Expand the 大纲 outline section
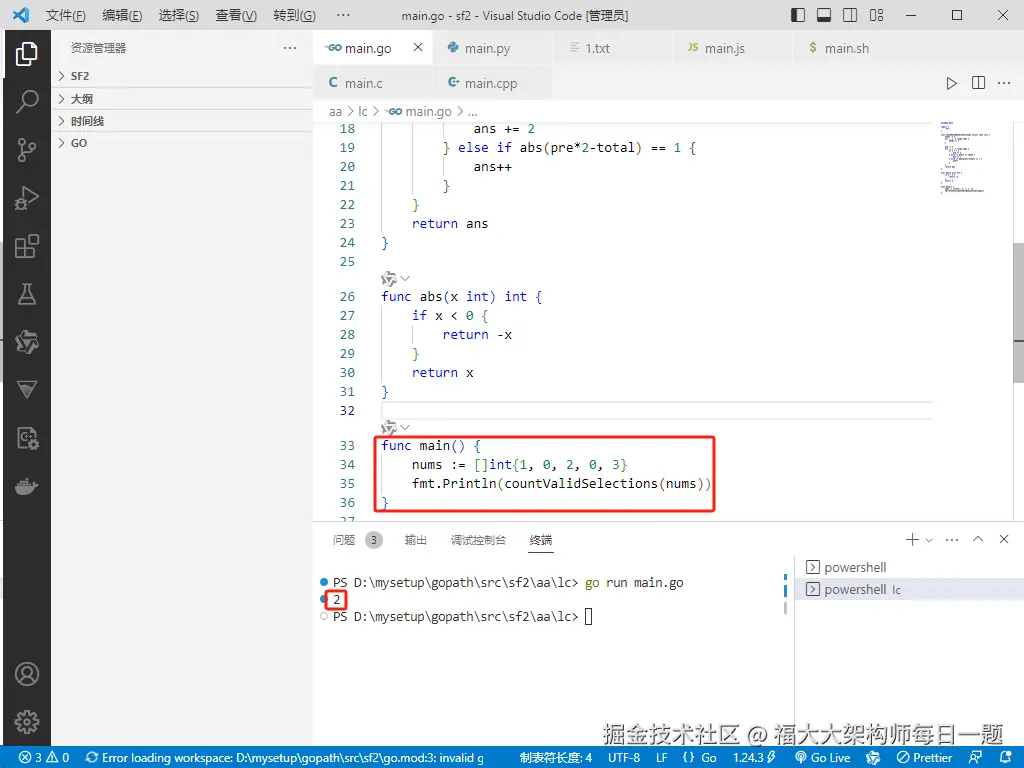The image size is (1024, 768). click(x=183, y=99)
